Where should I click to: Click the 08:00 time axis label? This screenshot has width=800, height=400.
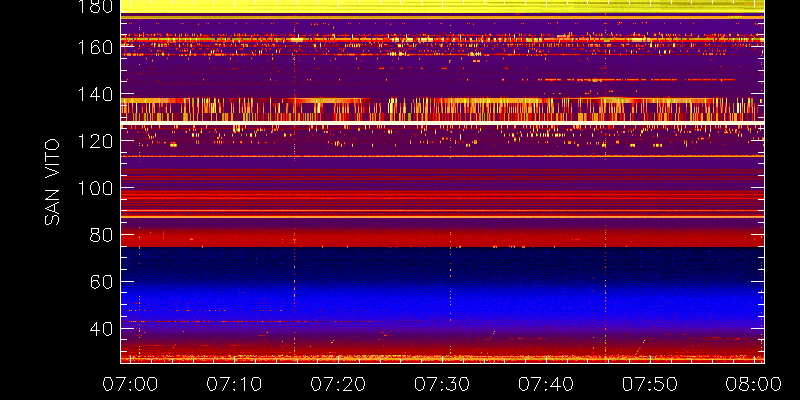[x=754, y=384]
